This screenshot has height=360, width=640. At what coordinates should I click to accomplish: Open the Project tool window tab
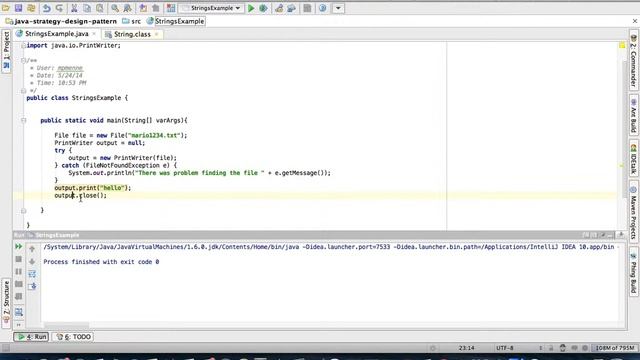click(x=6, y=51)
